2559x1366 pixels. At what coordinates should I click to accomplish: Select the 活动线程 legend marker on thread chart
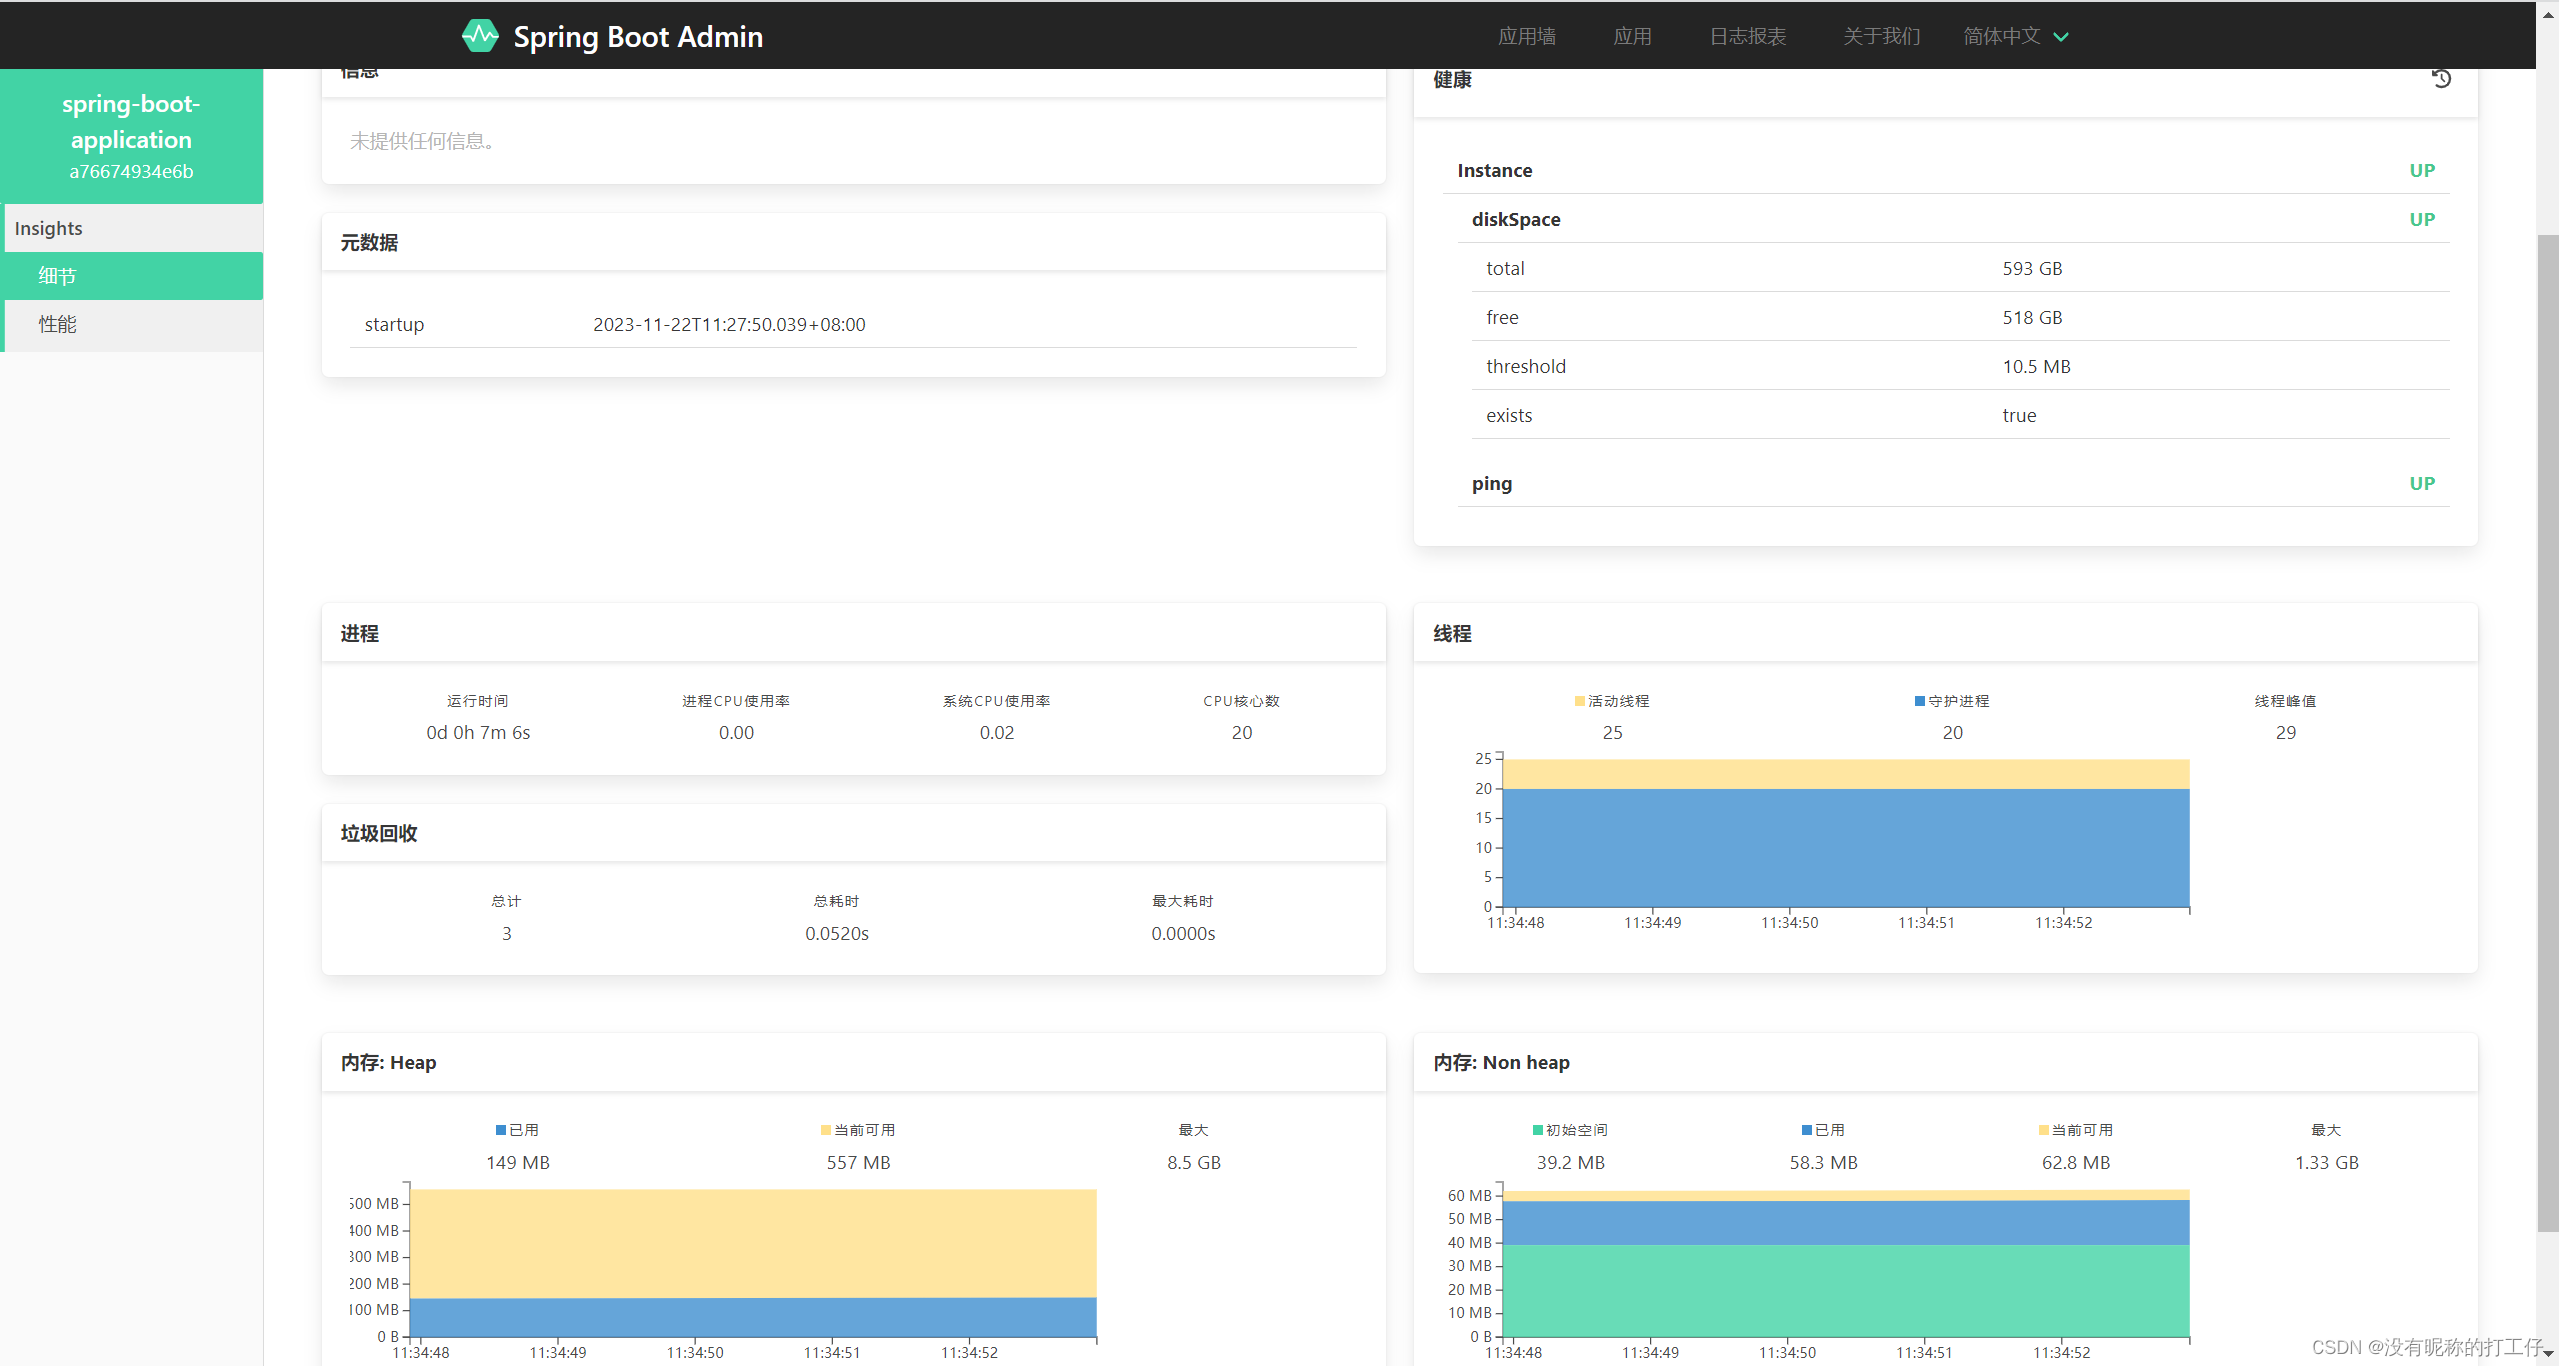click(x=1576, y=700)
